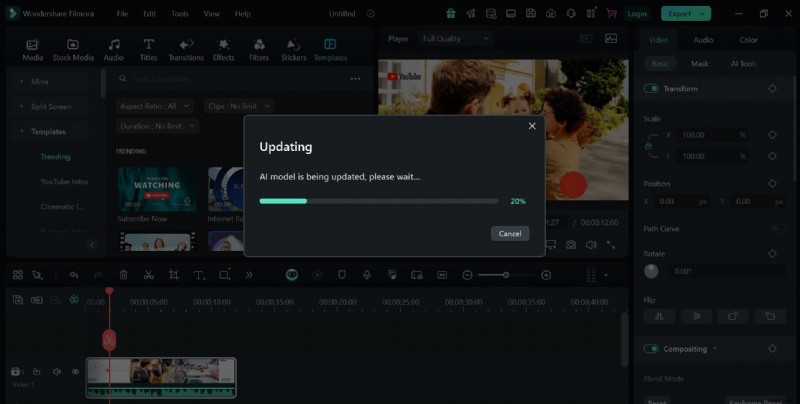Open the Transitions panel
800x404 pixels.
coord(185,50)
